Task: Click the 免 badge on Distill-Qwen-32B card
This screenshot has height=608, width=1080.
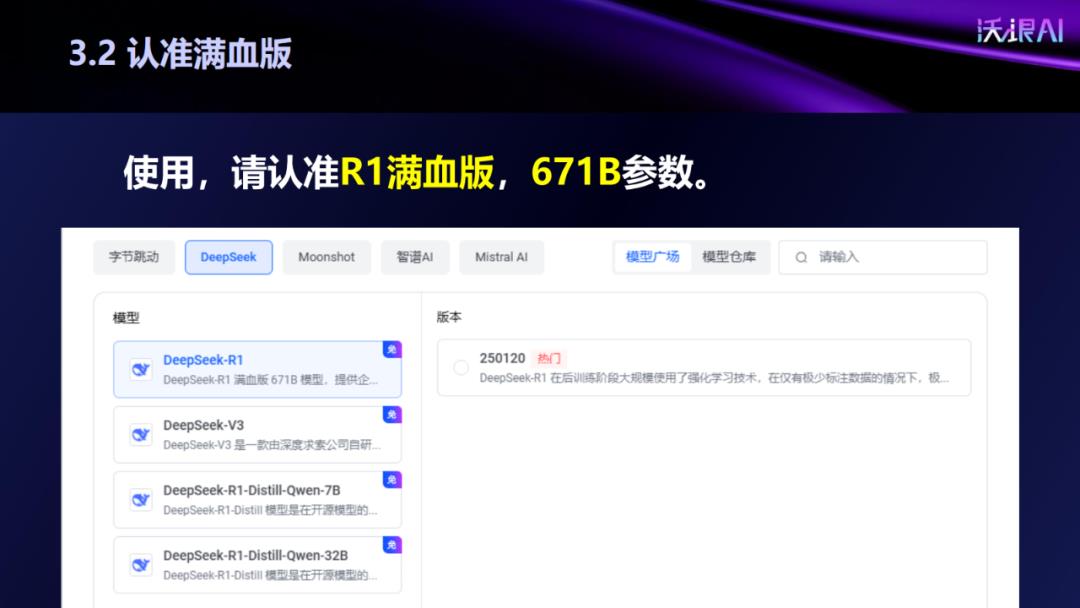Action: [392, 545]
